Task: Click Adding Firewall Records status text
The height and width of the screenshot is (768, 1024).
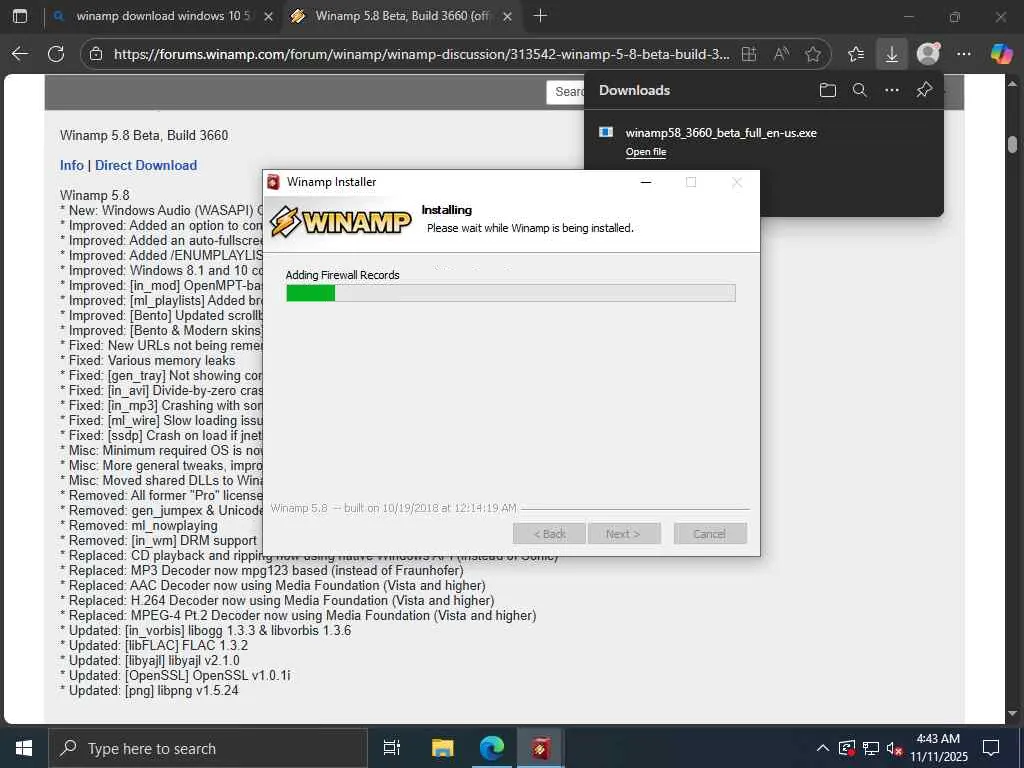Action: pos(342,275)
